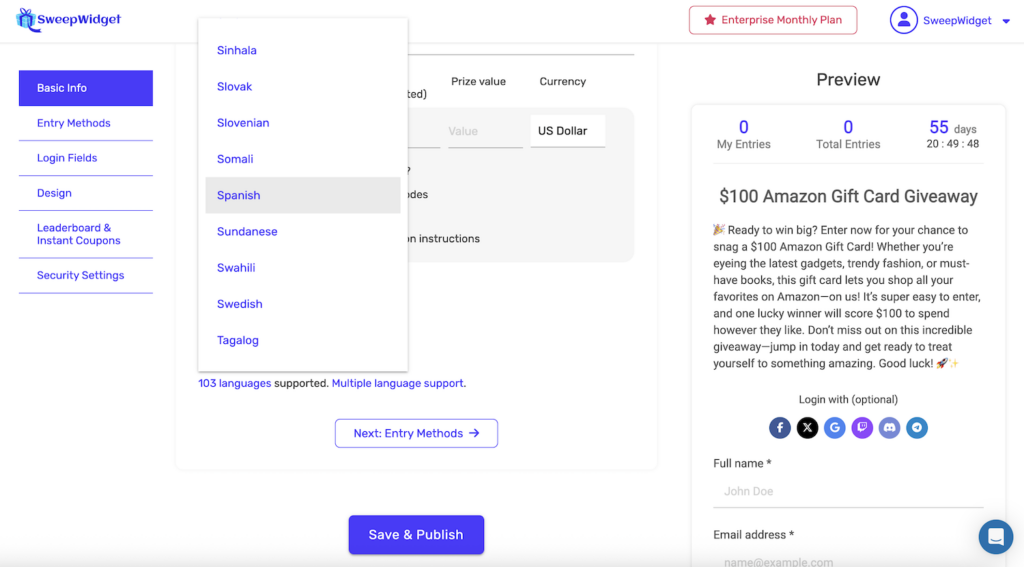Image resolution: width=1024 pixels, height=567 pixels.
Task: Go to the Design sidebar tab
Action: [55, 193]
